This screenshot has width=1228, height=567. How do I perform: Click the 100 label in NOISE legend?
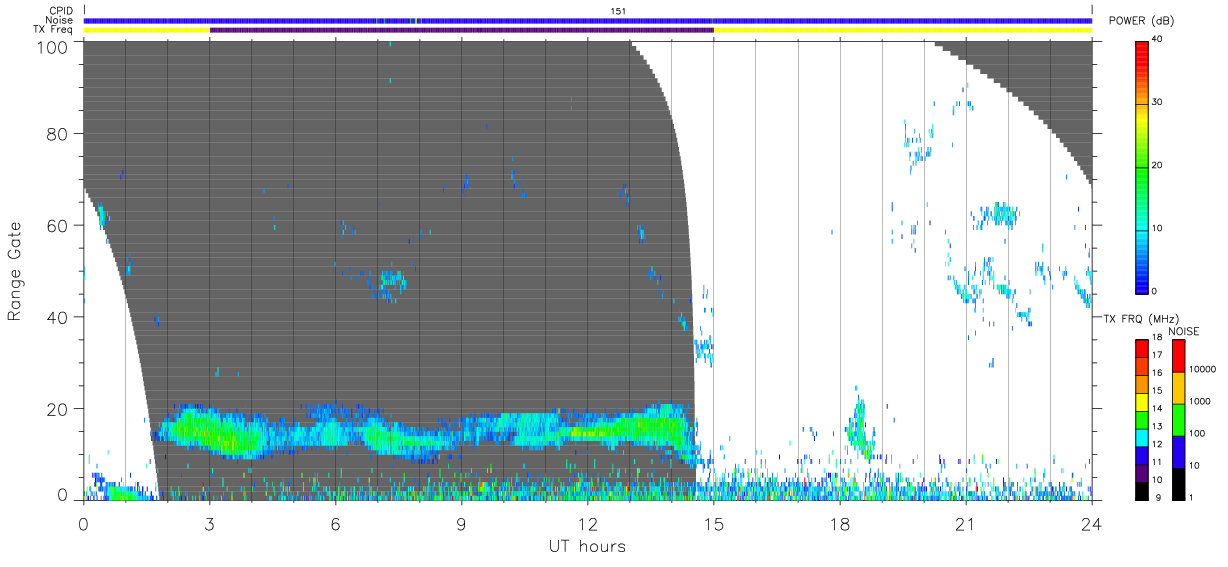[x=1196, y=433]
